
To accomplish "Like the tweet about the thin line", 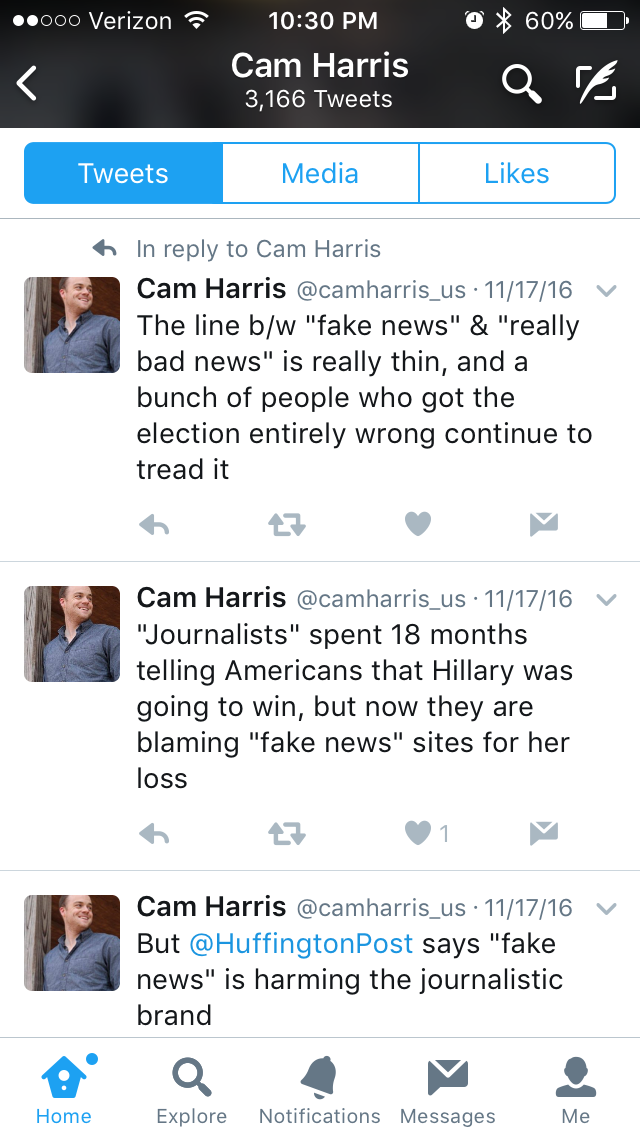I will coord(417,523).
